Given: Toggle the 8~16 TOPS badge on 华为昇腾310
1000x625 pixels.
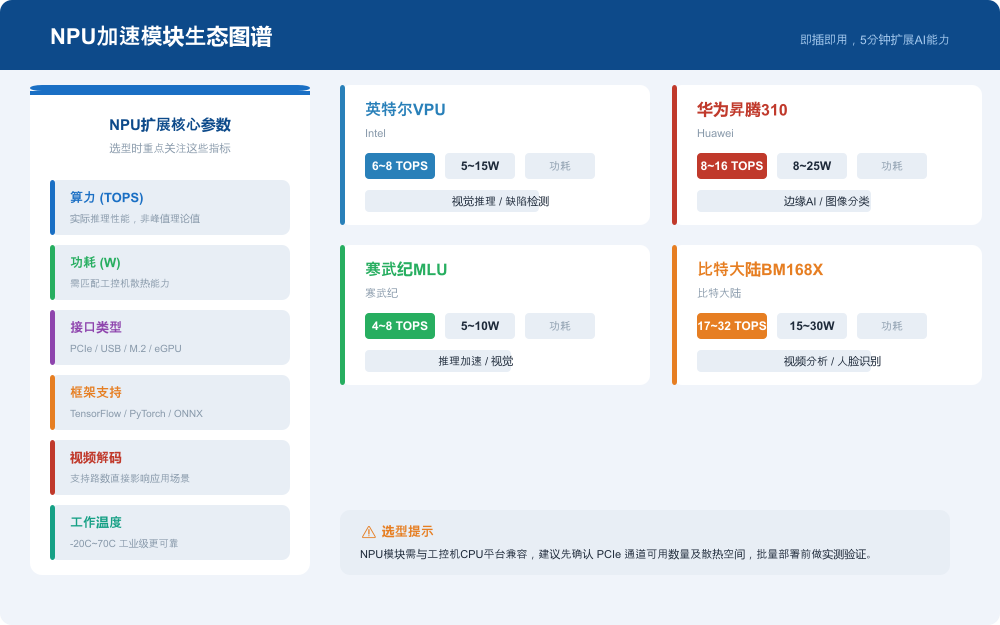Looking at the screenshot, I should coord(731,166).
